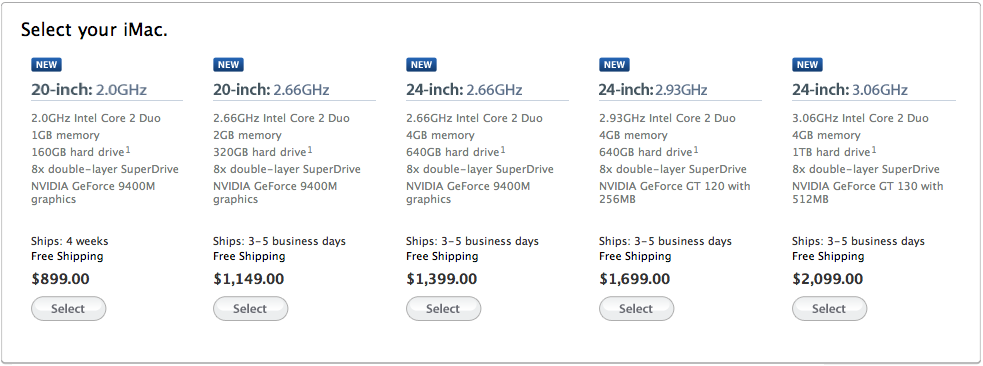The width and height of the screenshot is (983, 366).
Task: Select the $1,699.00 24-inch 2.93GHz iMac
Action: pos(636,308)
